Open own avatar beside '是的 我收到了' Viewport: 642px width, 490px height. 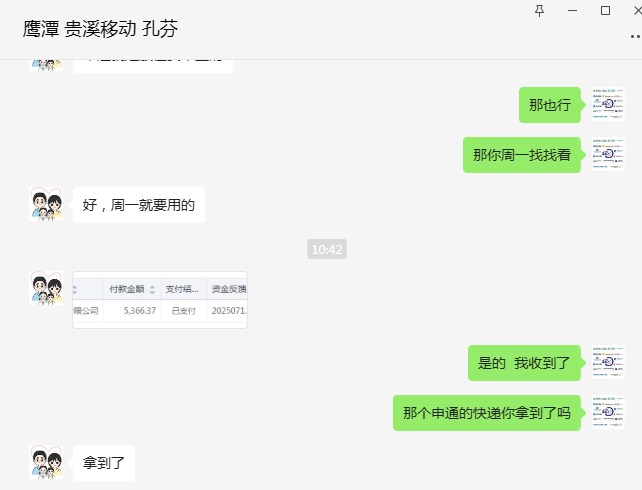pyautogui.click(x=608, y=362)
